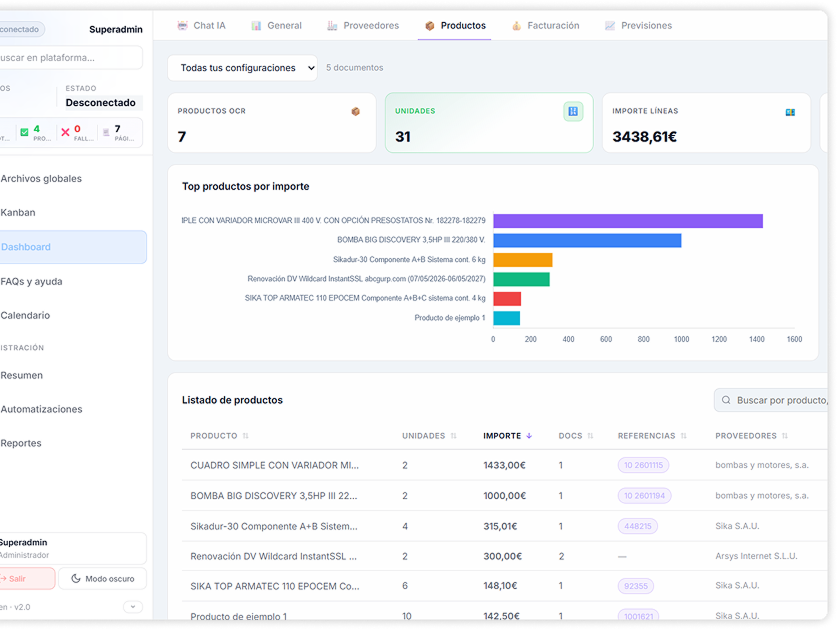
Task: Toggle sorting on Producto column header
Action: point(246,436)
